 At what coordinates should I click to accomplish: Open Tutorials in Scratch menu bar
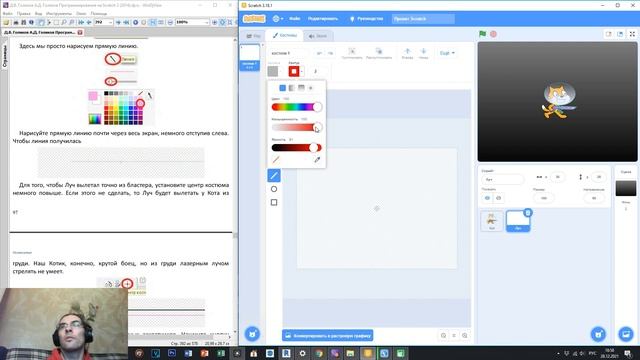tap(367, 19)
